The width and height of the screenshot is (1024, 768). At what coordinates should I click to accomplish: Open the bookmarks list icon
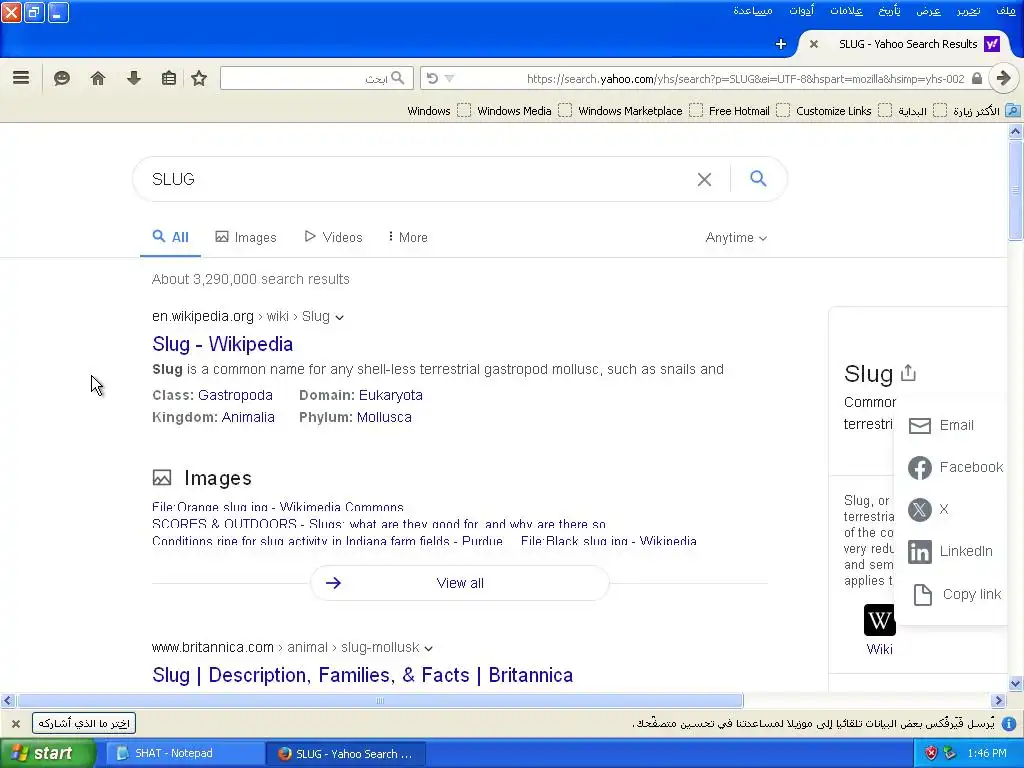coord(168,78)
